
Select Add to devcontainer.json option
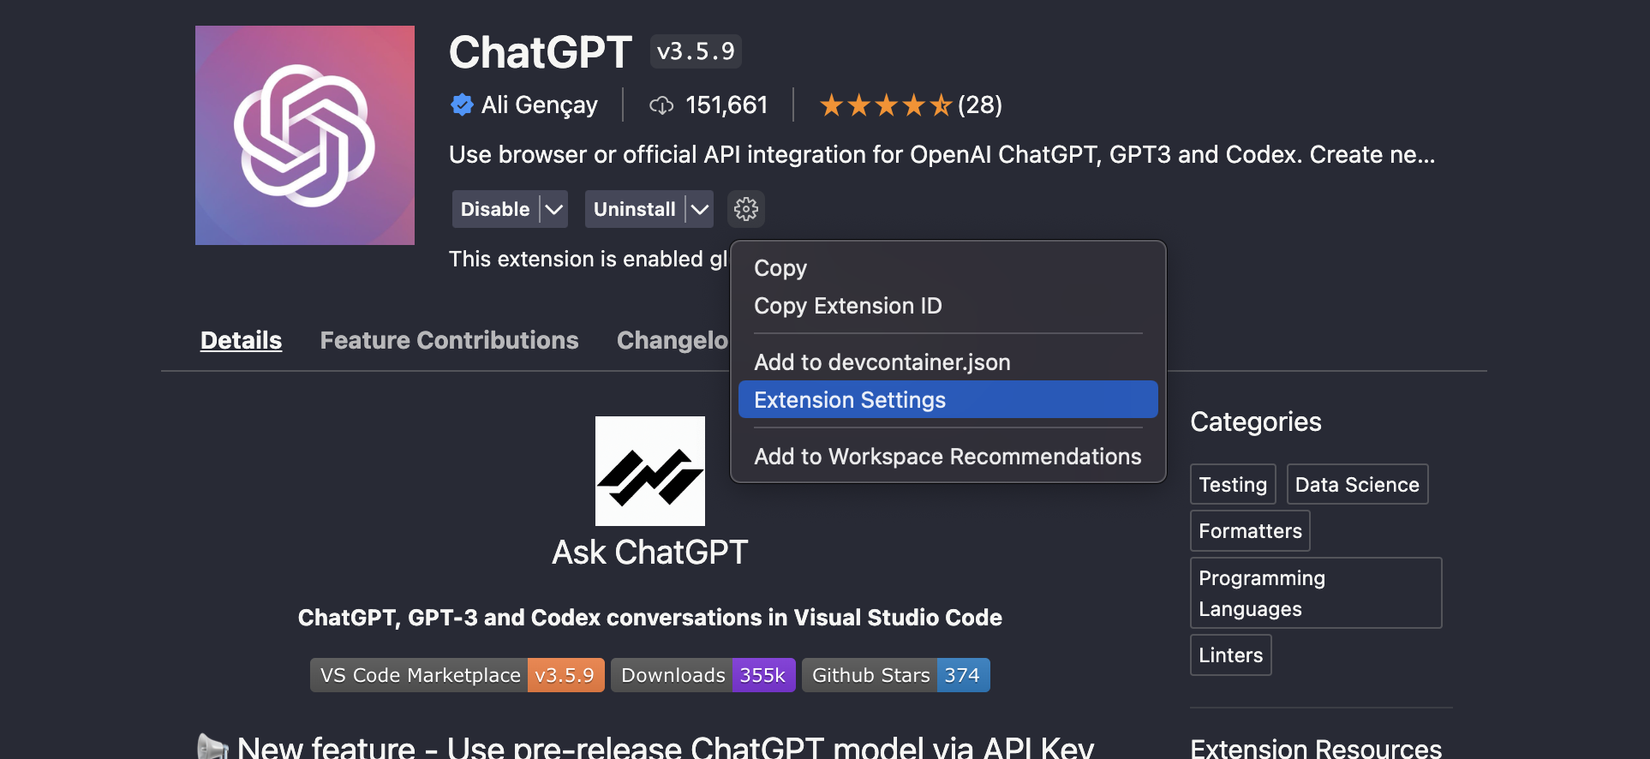881,362
